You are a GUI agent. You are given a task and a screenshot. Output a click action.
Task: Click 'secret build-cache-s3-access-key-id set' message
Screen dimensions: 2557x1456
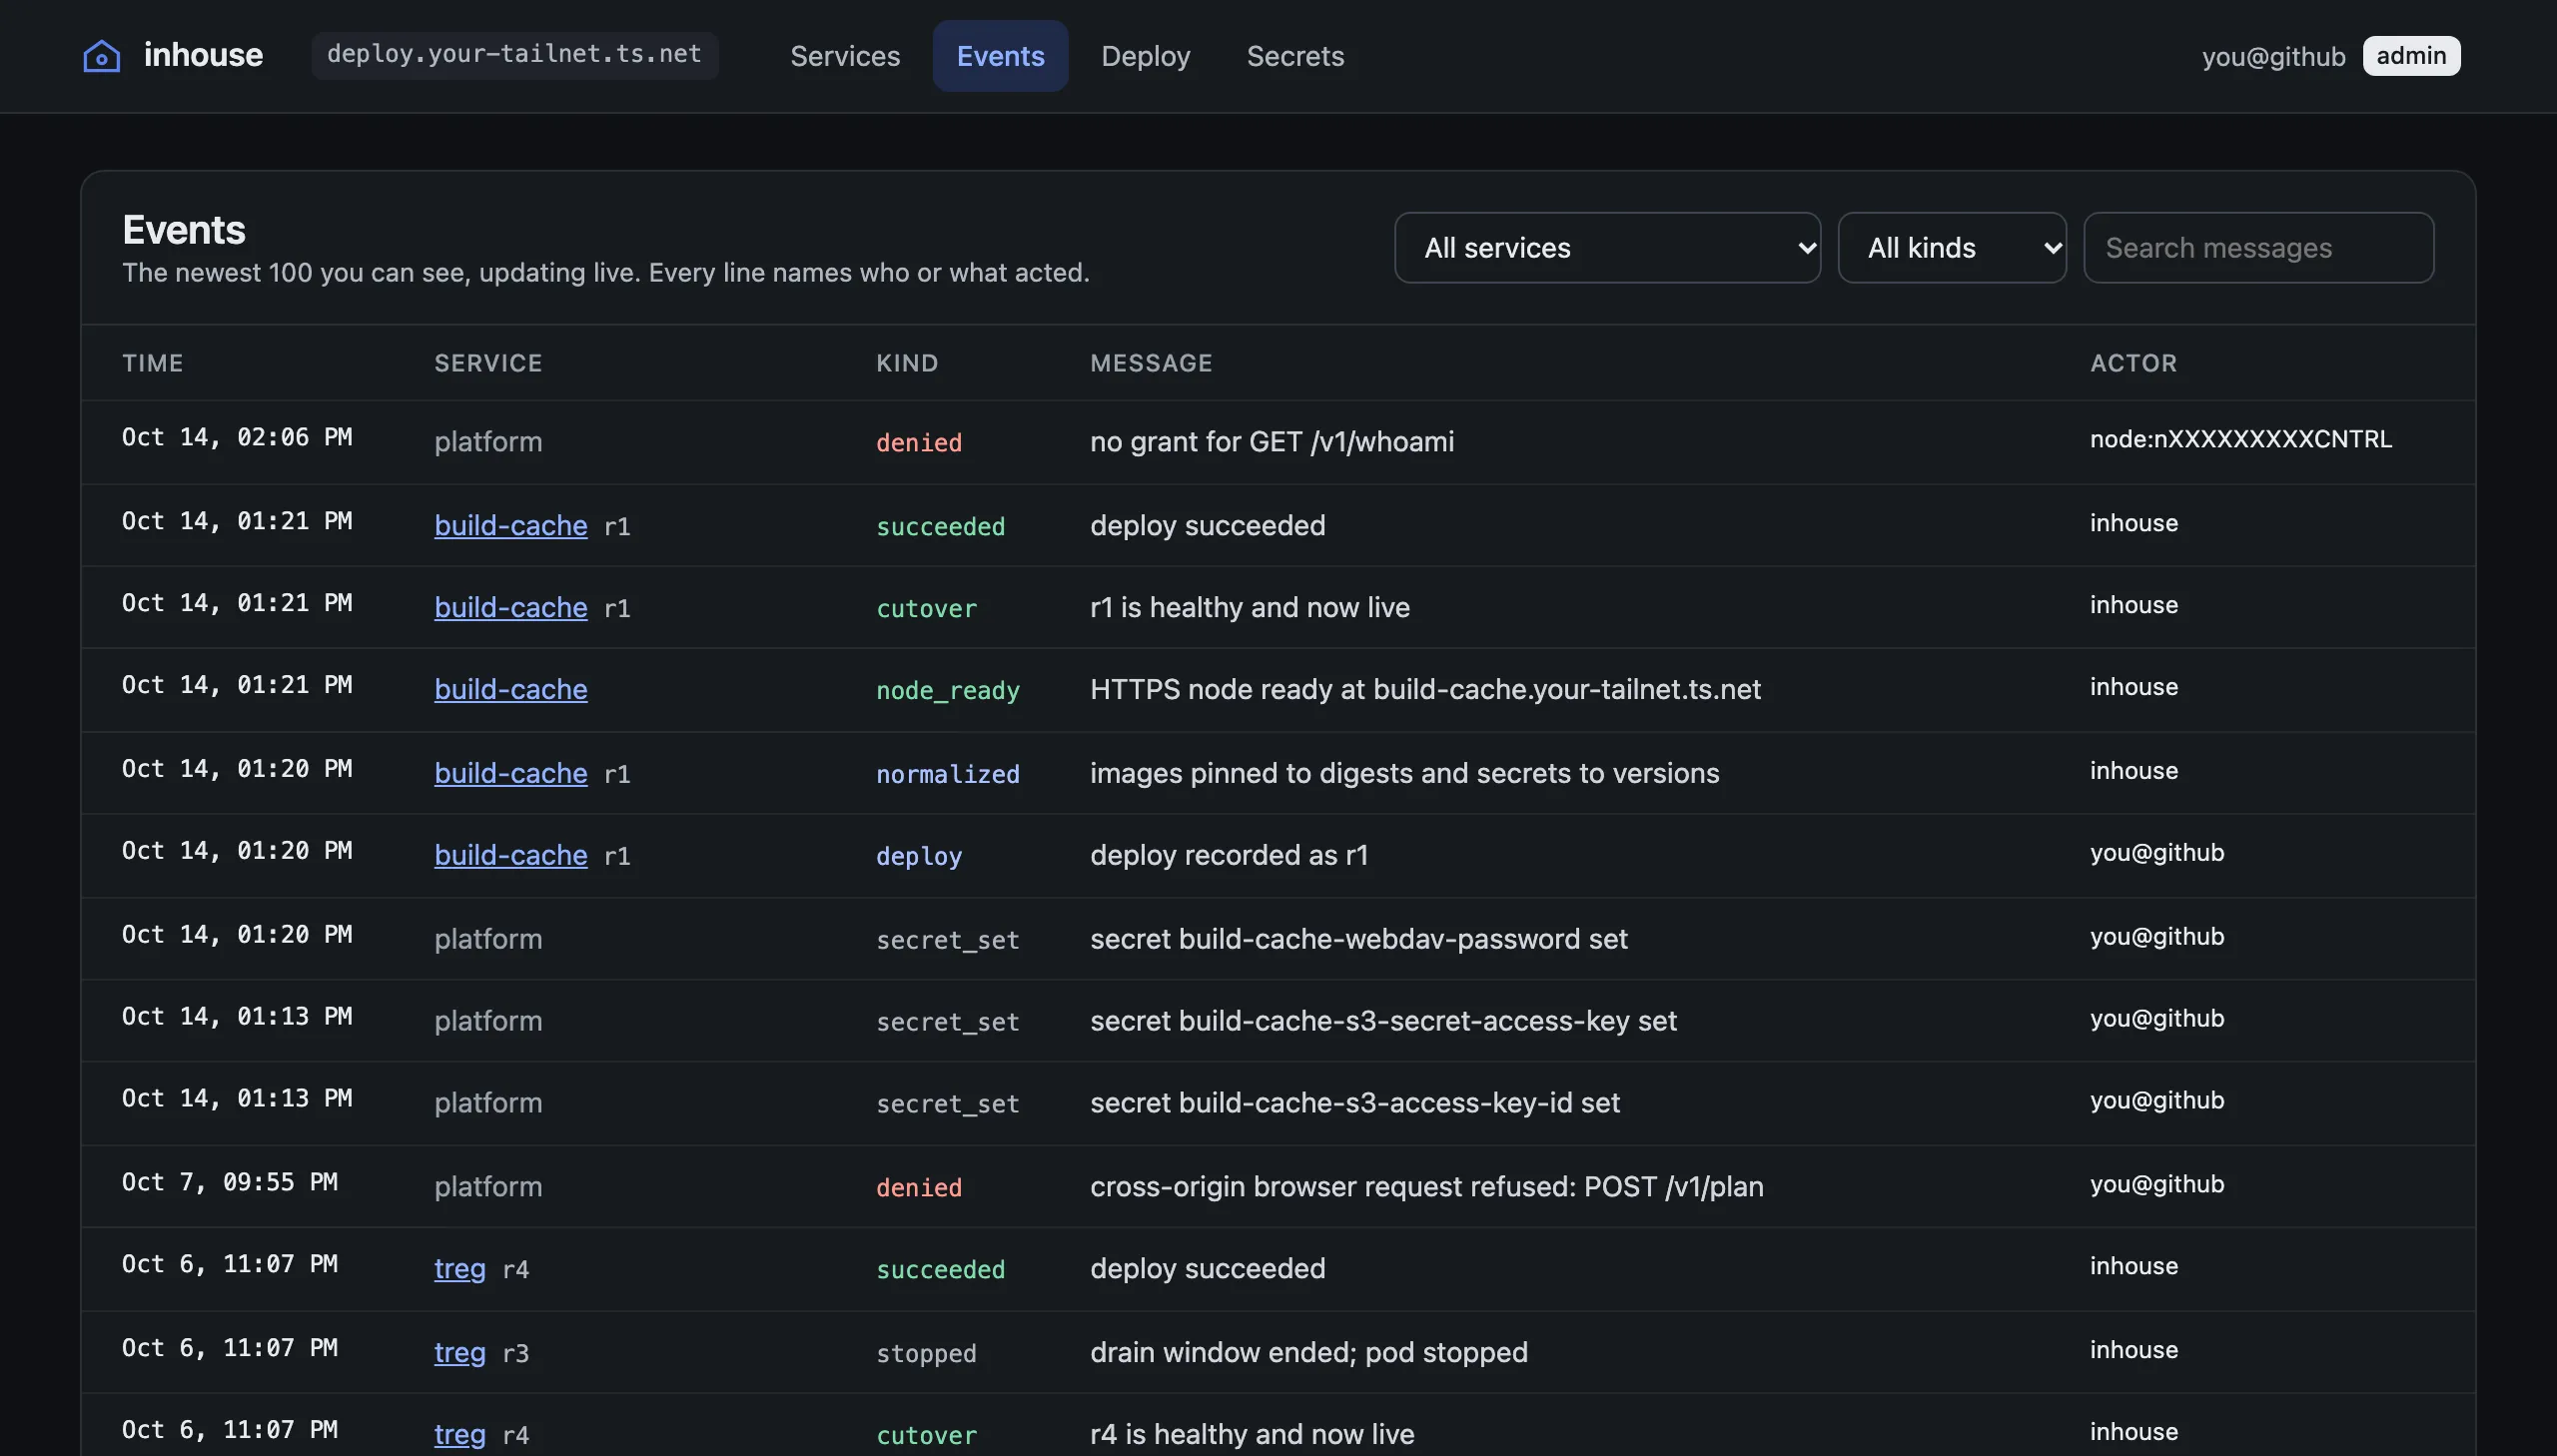(1355, 1102)
